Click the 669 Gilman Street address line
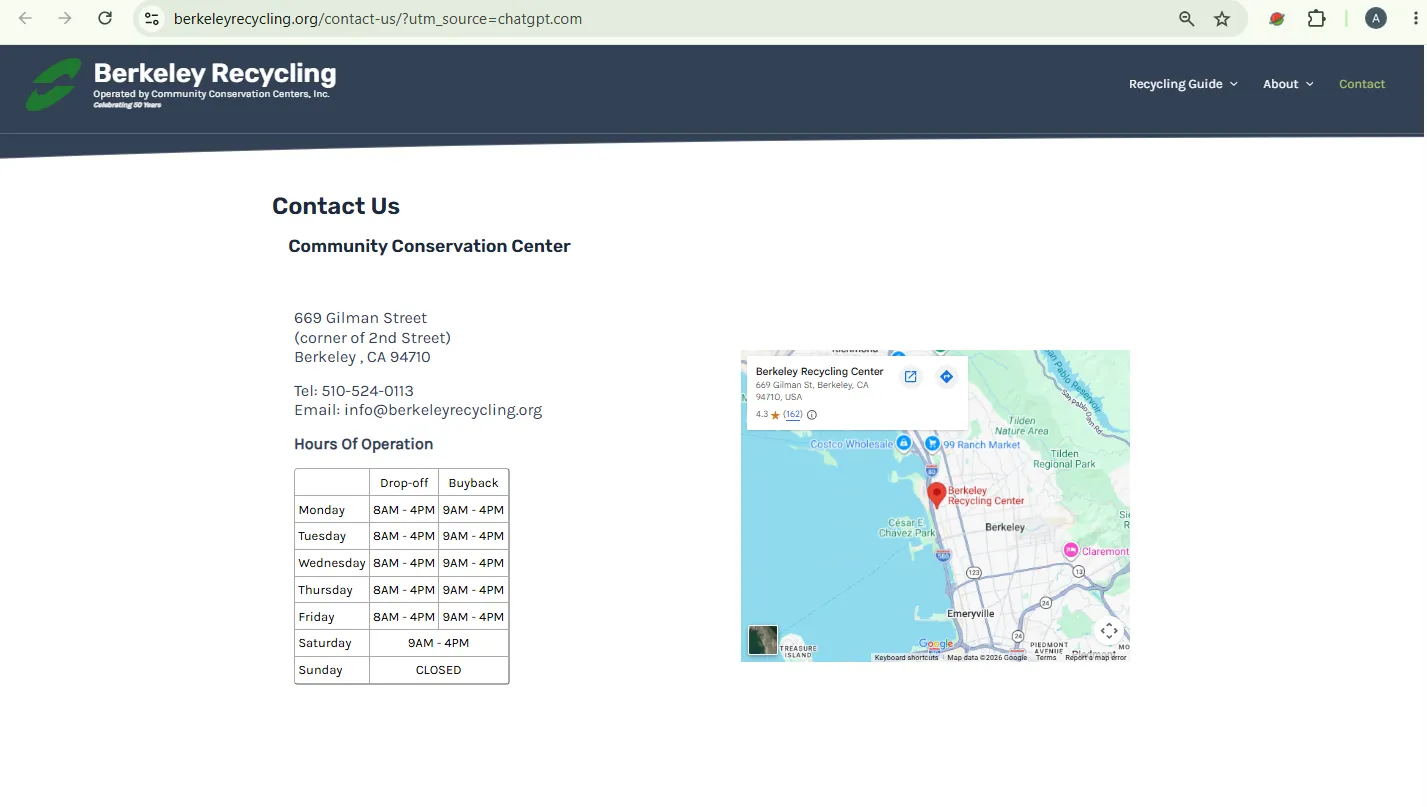Screen dimensions: 1427x807 pyautogui.click(x=360, y=318)
